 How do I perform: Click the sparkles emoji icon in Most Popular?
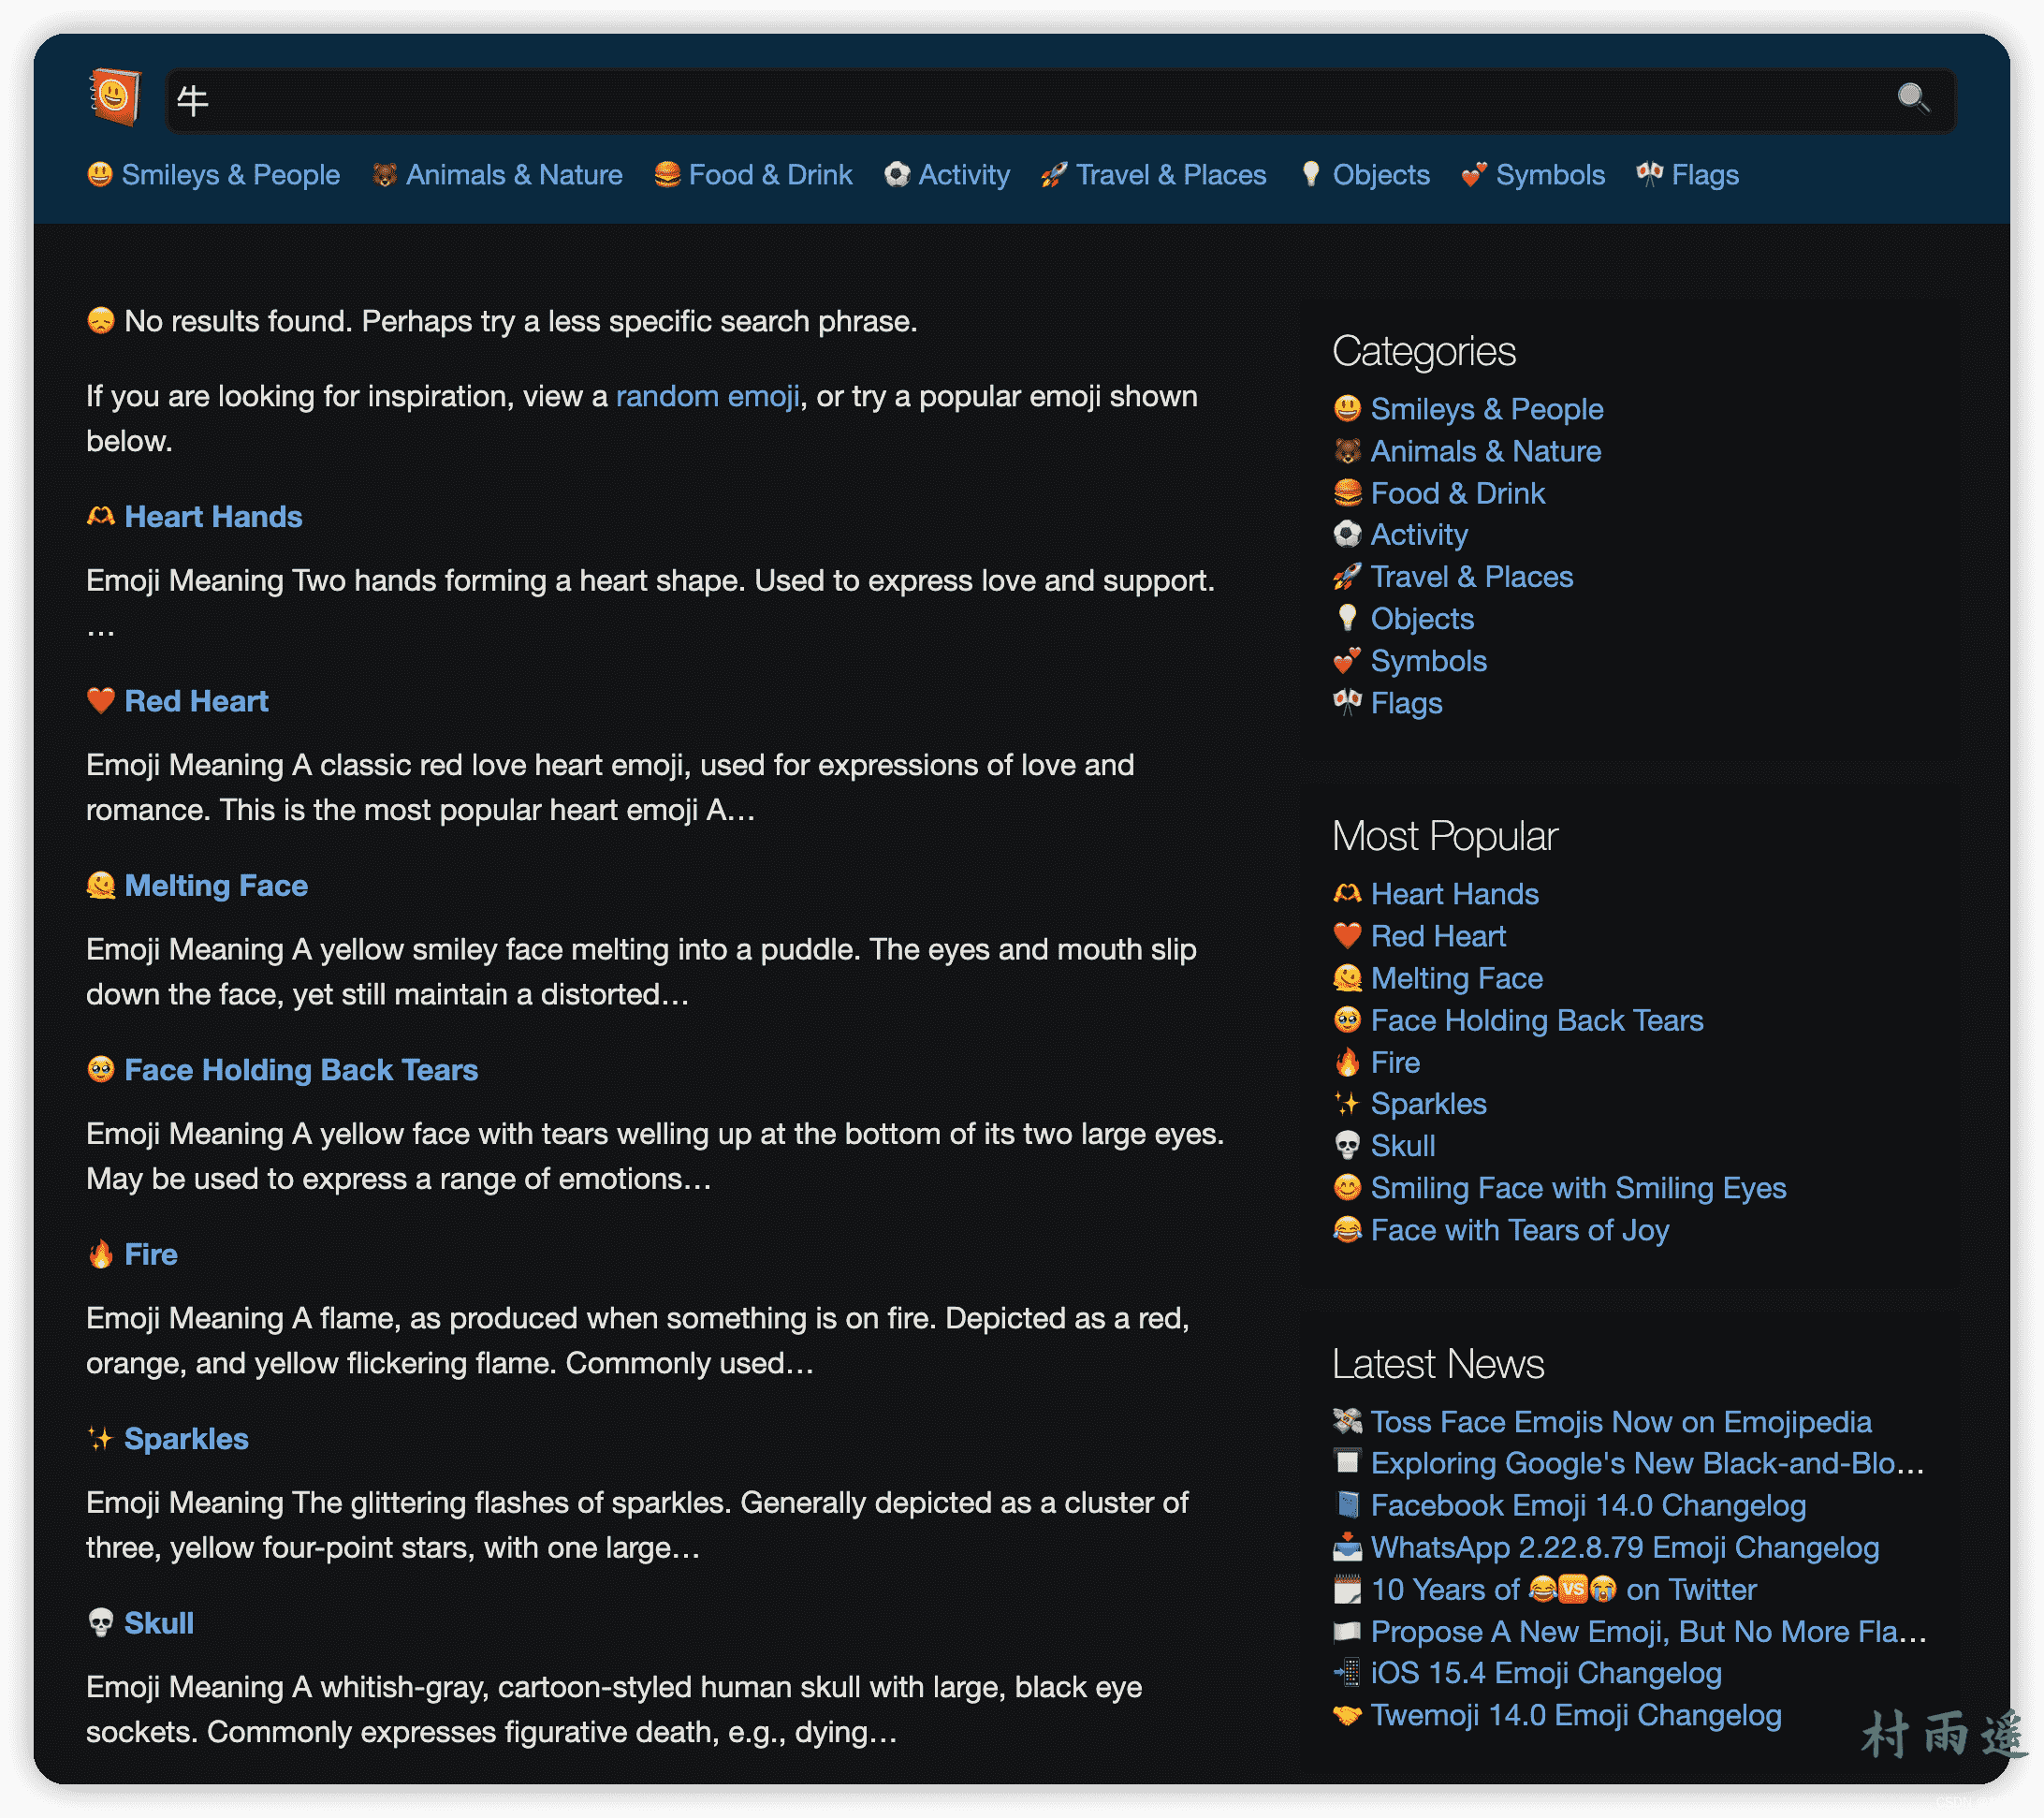[1347, 1103]
